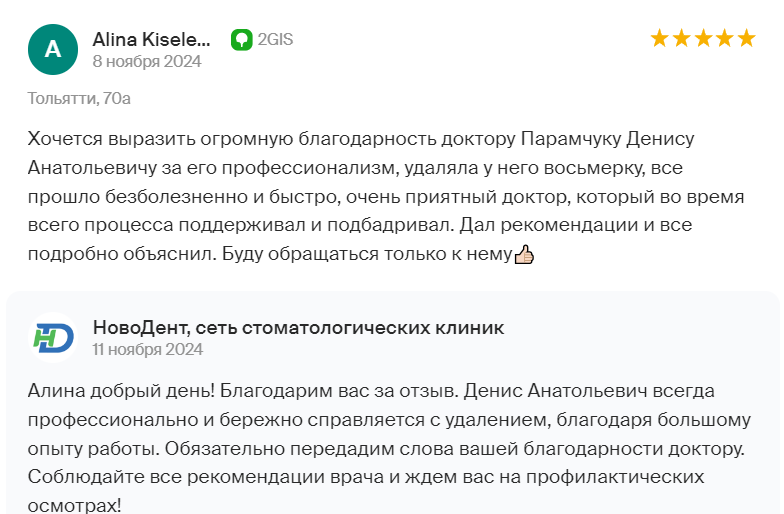Click the green 2GIS logo icon
The image size is (784, 514).
coord(242,40)
